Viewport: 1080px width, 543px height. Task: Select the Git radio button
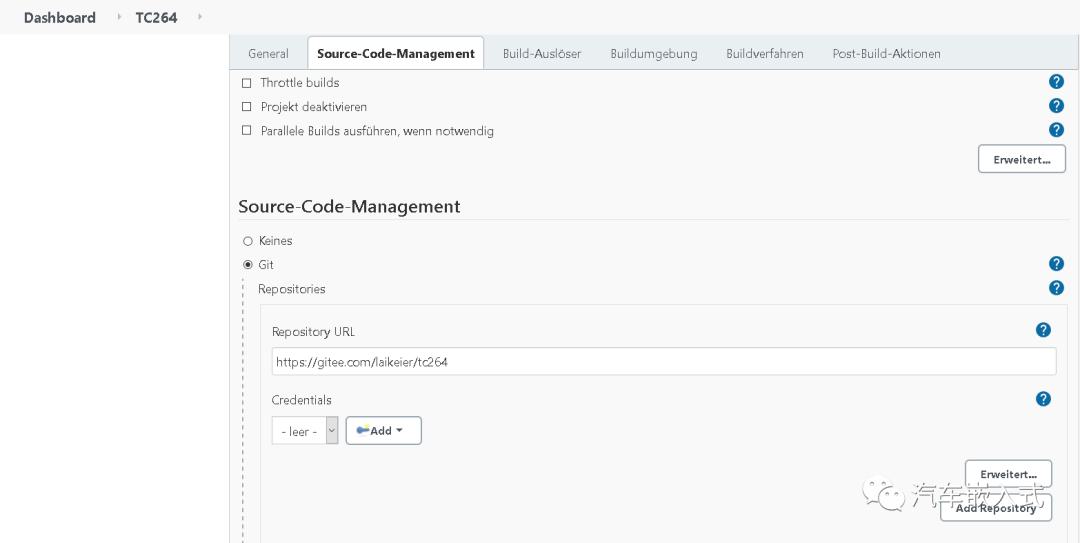(248, 265)
